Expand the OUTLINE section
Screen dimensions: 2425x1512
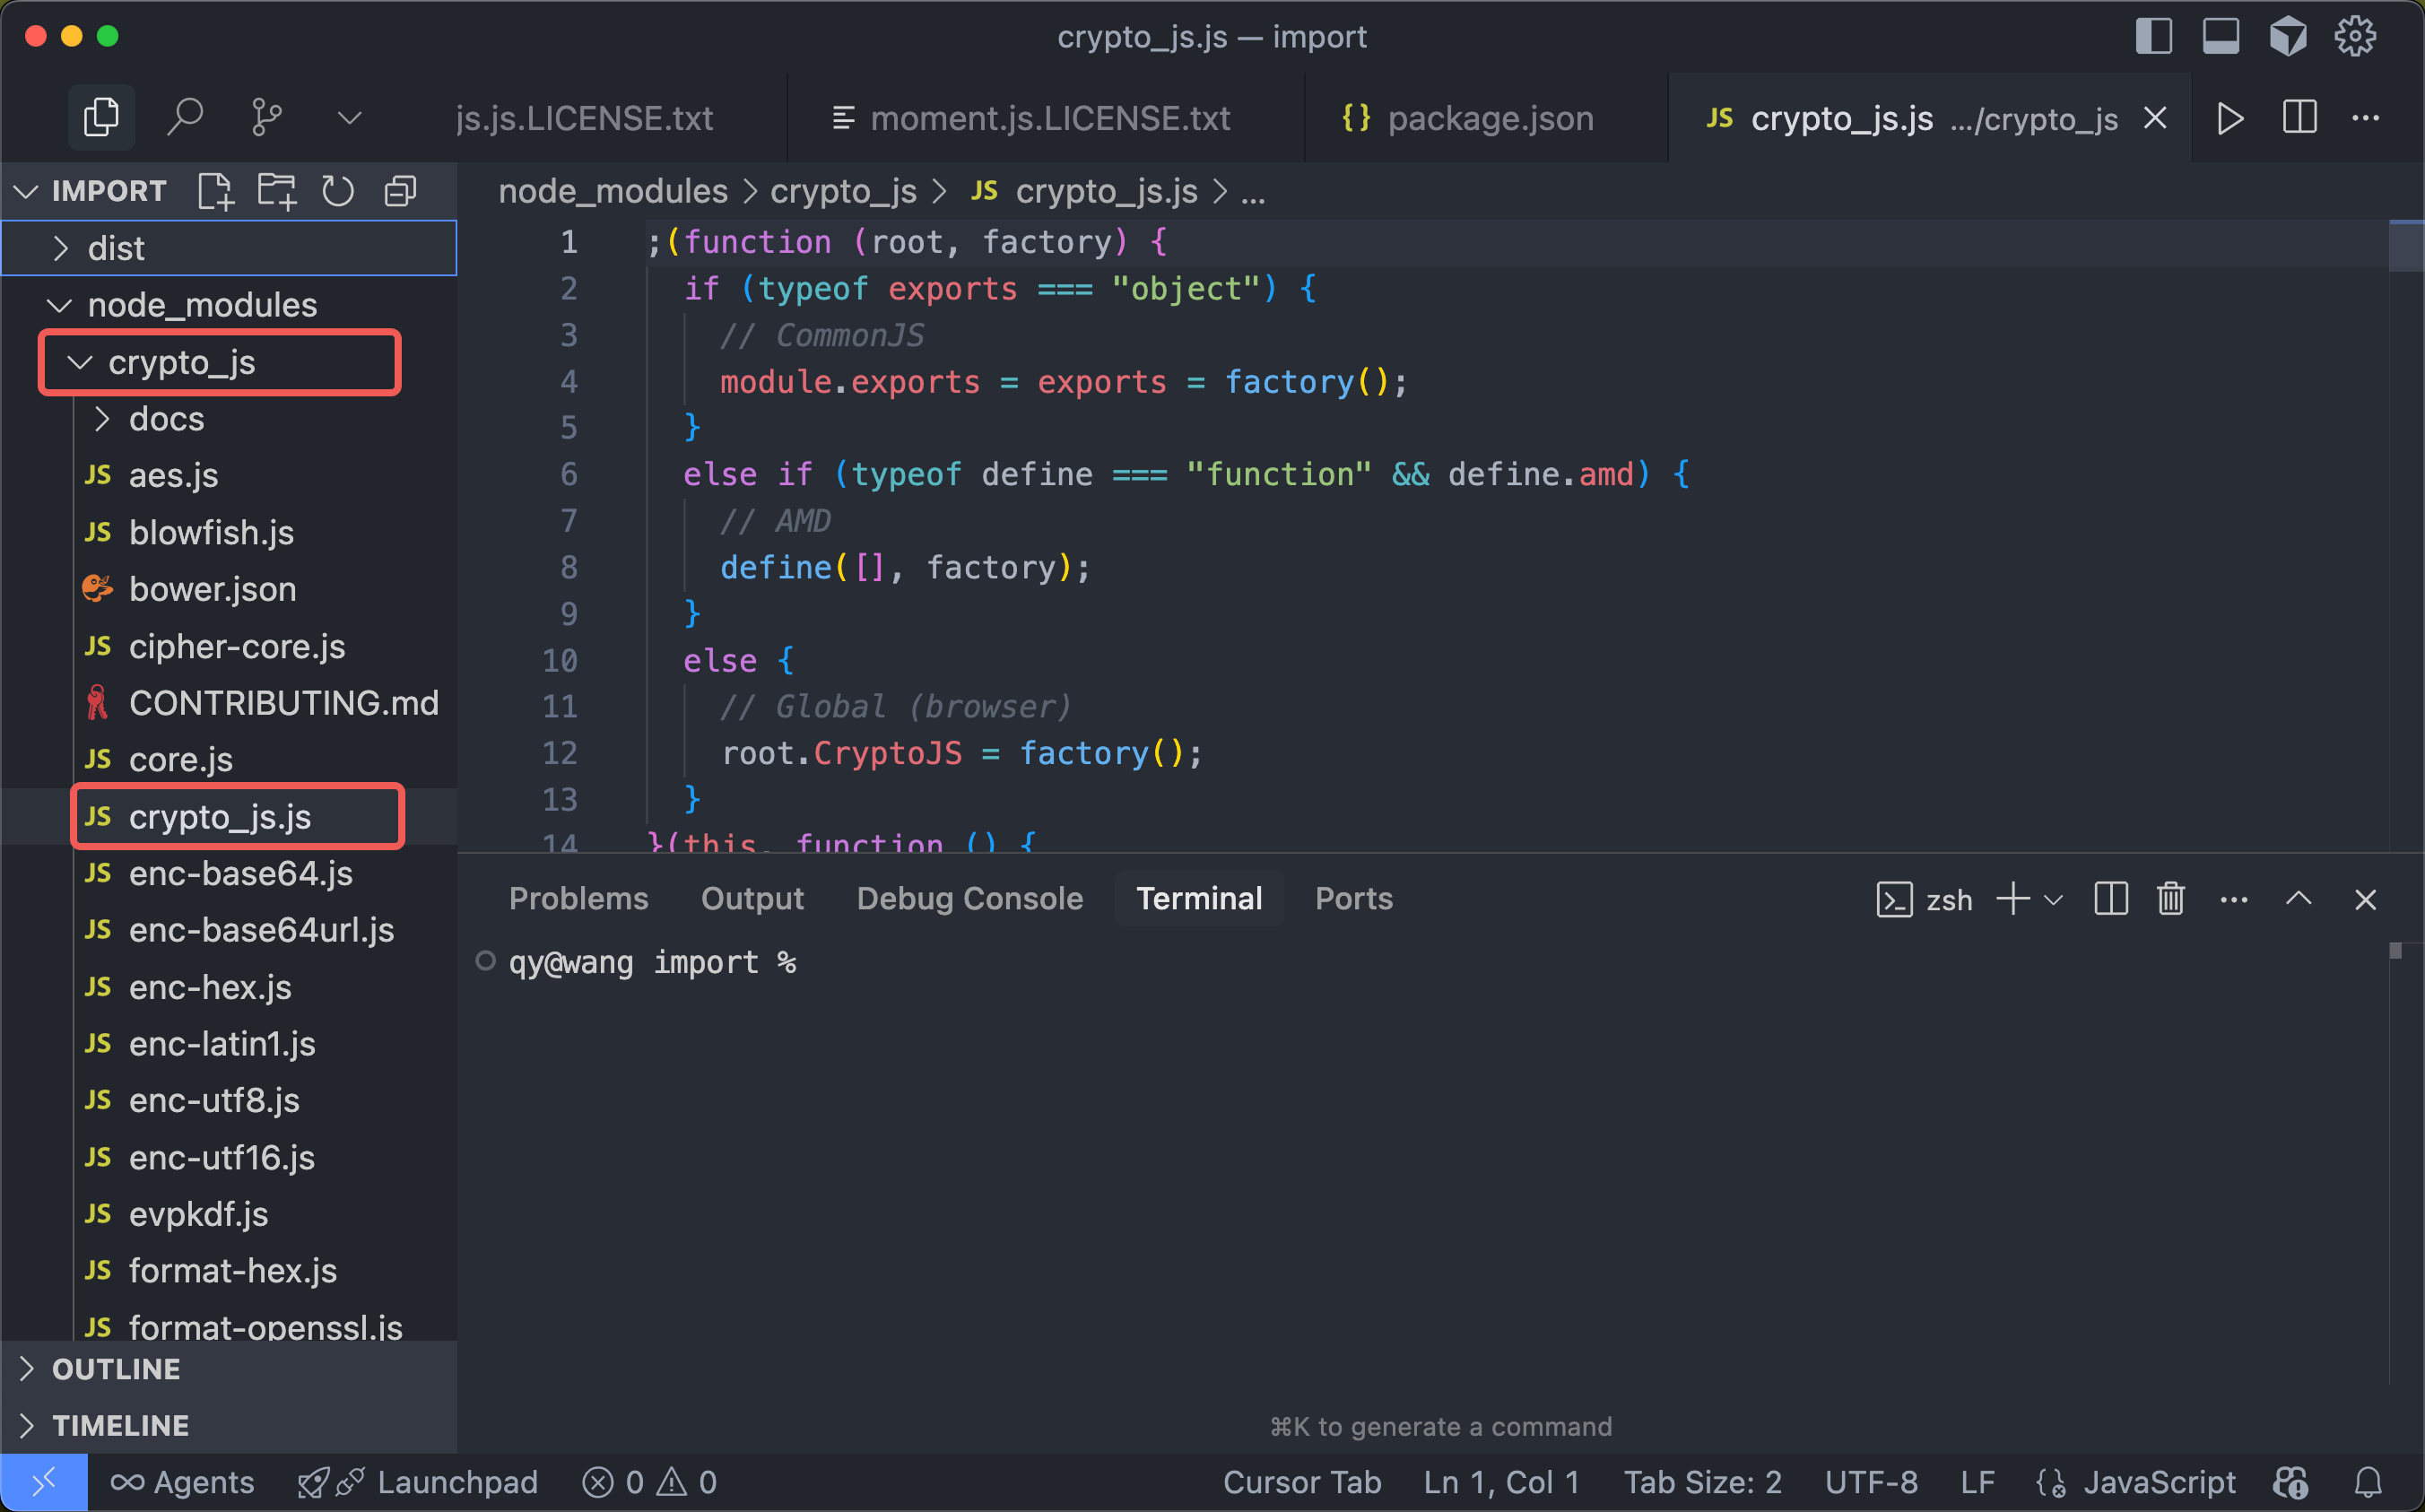coord(116,1369)
